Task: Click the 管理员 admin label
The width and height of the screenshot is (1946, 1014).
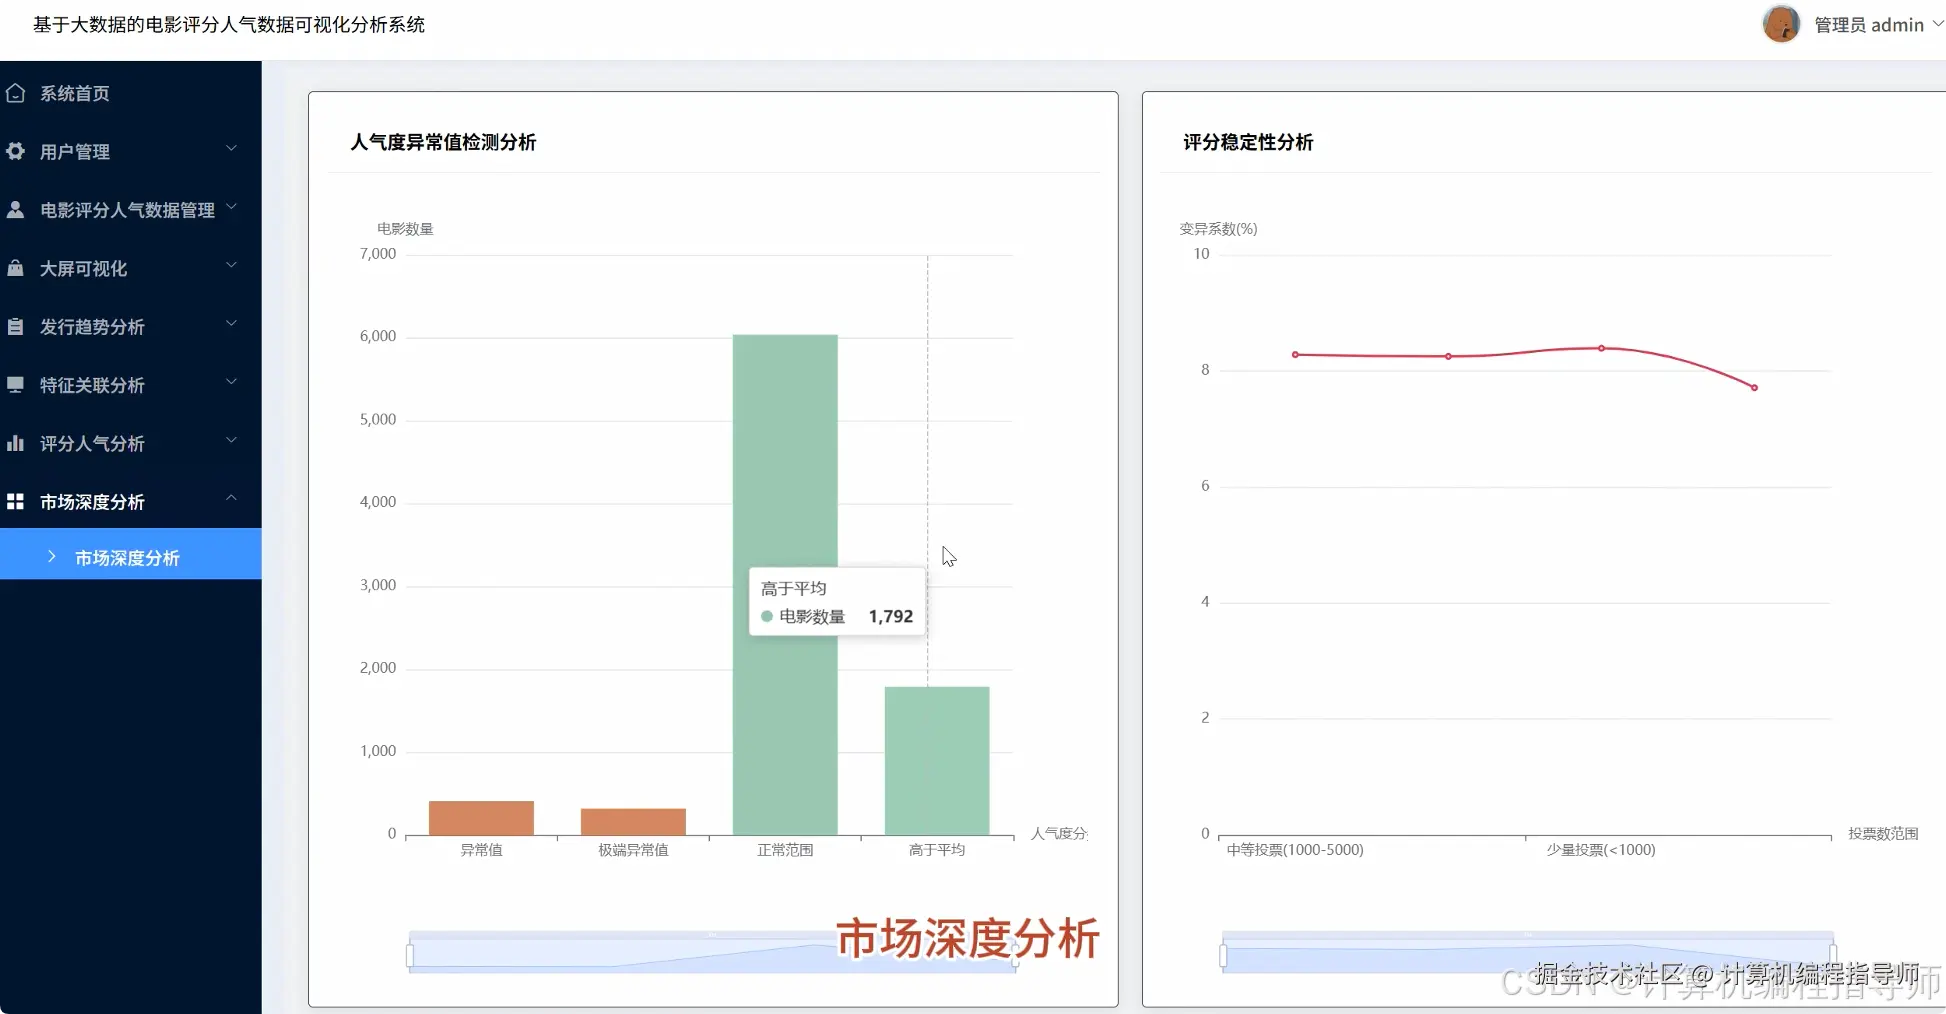Action: [x=1868, y=24]
